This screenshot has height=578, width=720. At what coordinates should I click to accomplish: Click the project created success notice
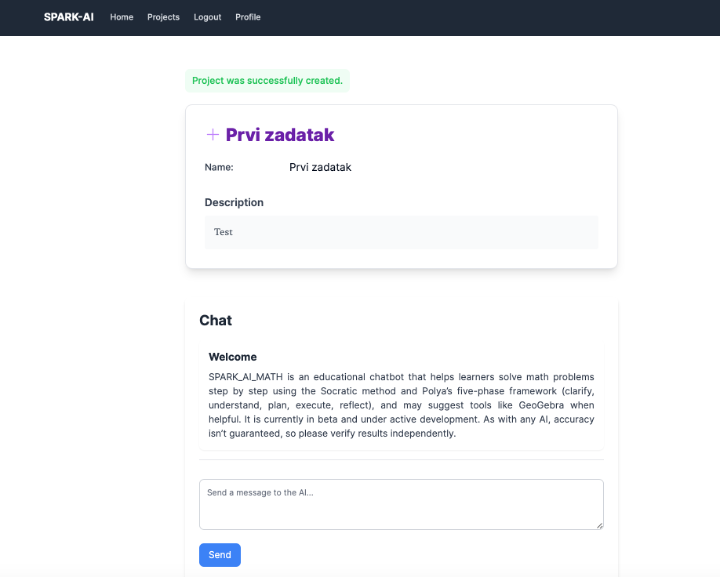tap(267, 80)
